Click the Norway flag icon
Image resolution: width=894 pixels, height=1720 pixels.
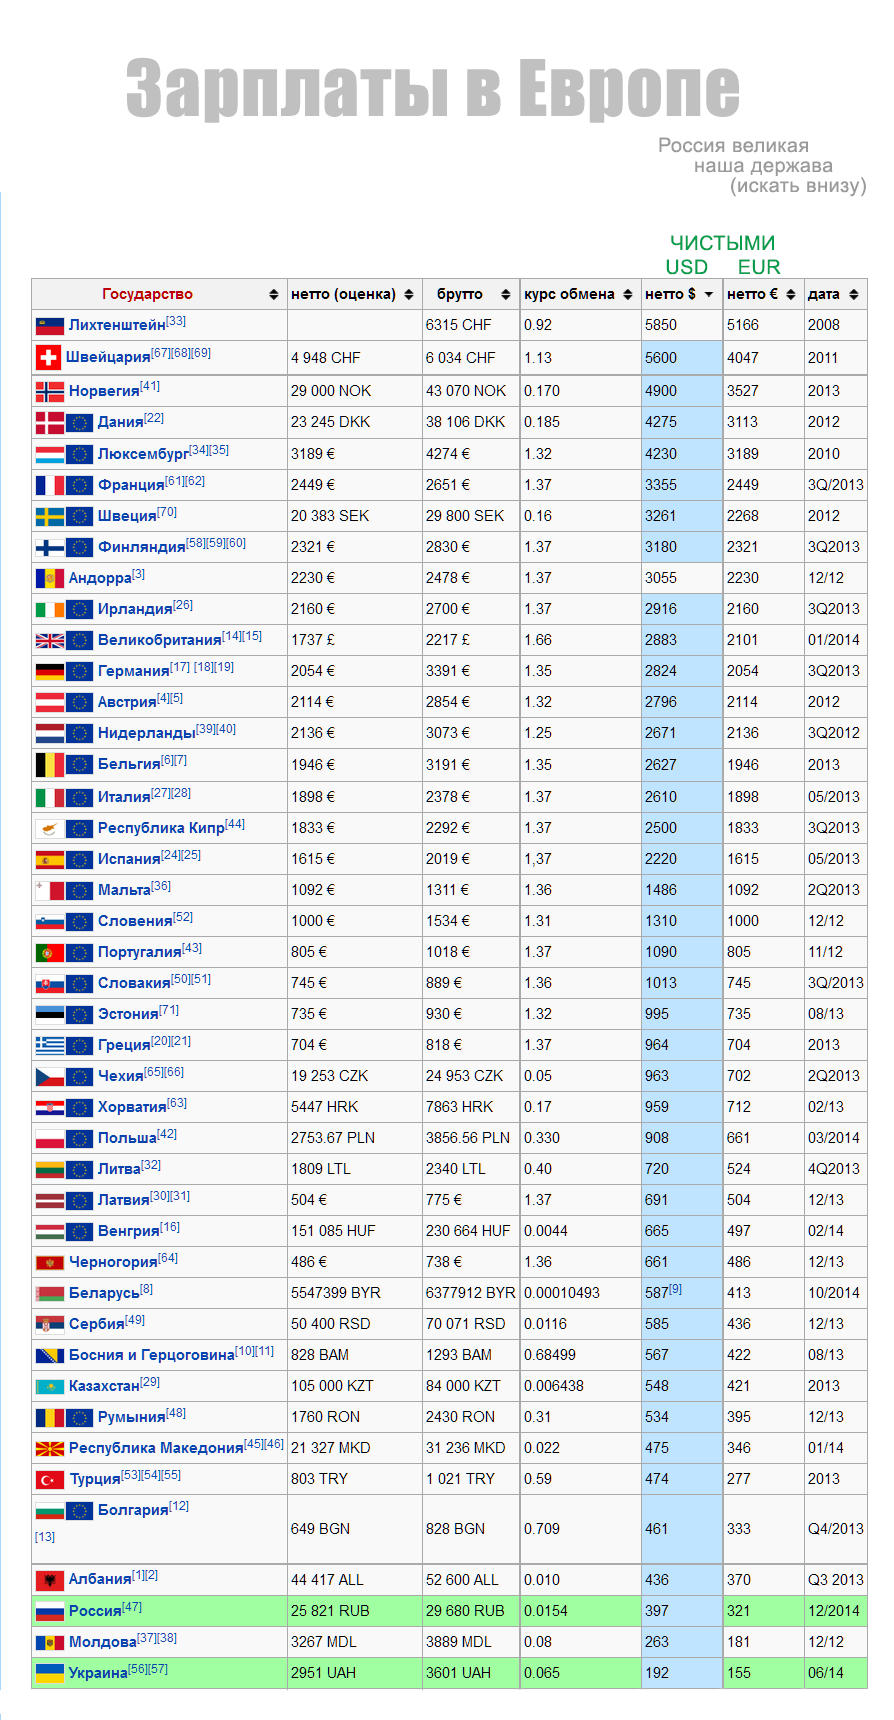click(x=49, y=391)
